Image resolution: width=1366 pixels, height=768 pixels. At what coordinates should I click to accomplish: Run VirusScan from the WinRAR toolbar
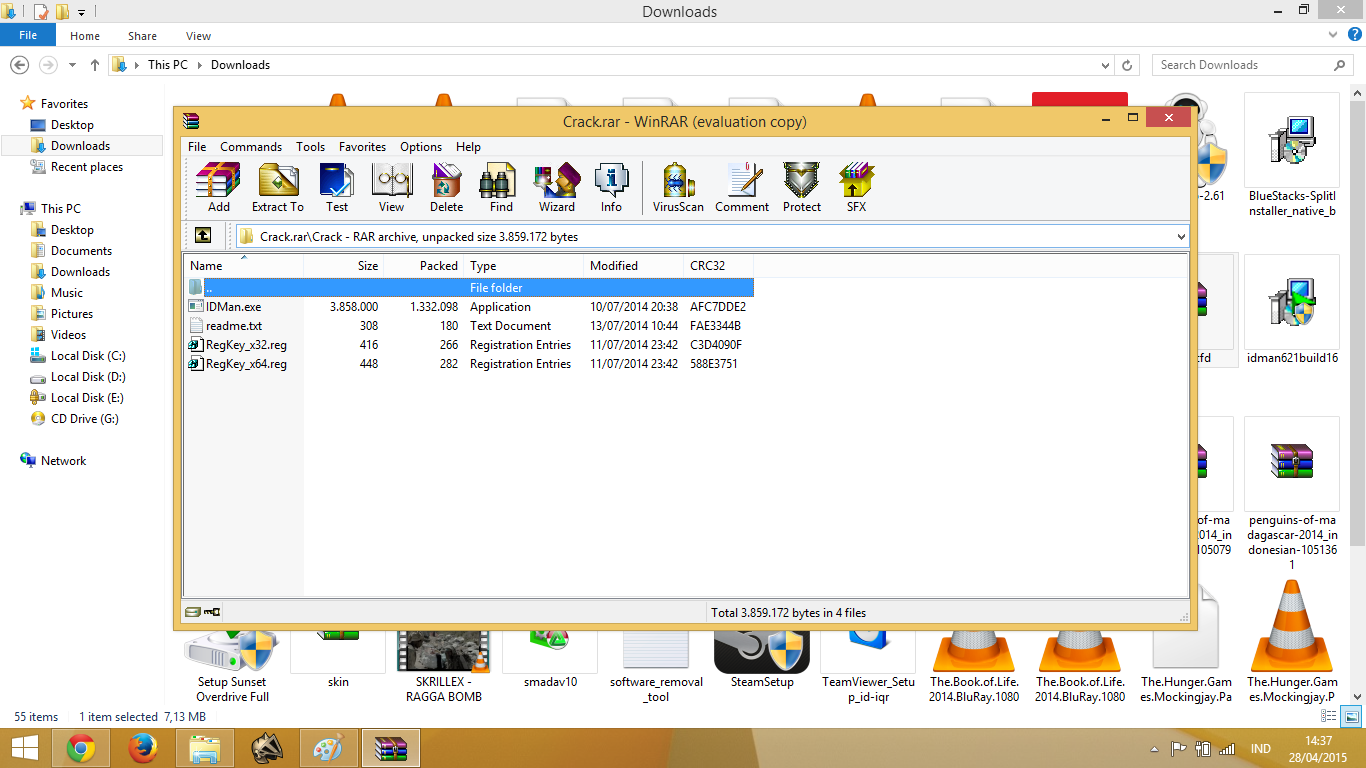678,187
